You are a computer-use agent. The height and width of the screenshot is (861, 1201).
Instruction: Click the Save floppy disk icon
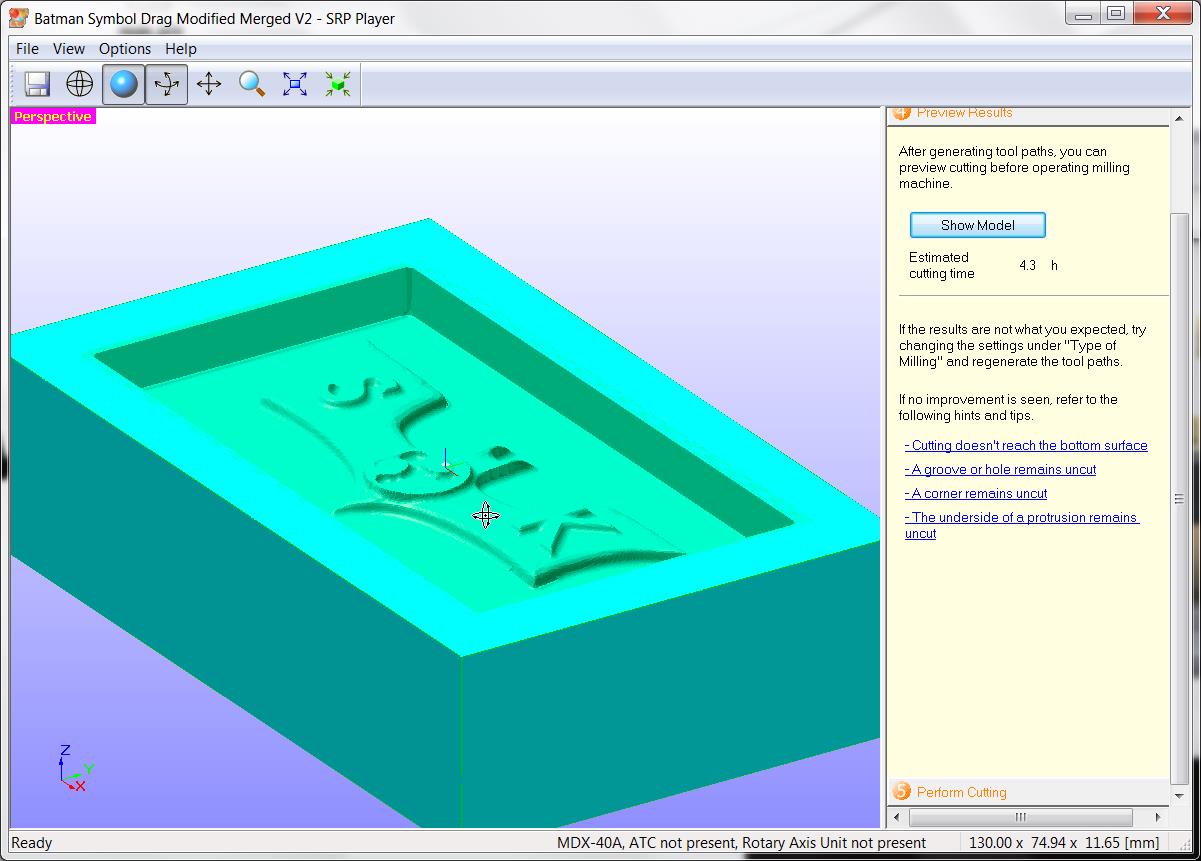[38, 84]
